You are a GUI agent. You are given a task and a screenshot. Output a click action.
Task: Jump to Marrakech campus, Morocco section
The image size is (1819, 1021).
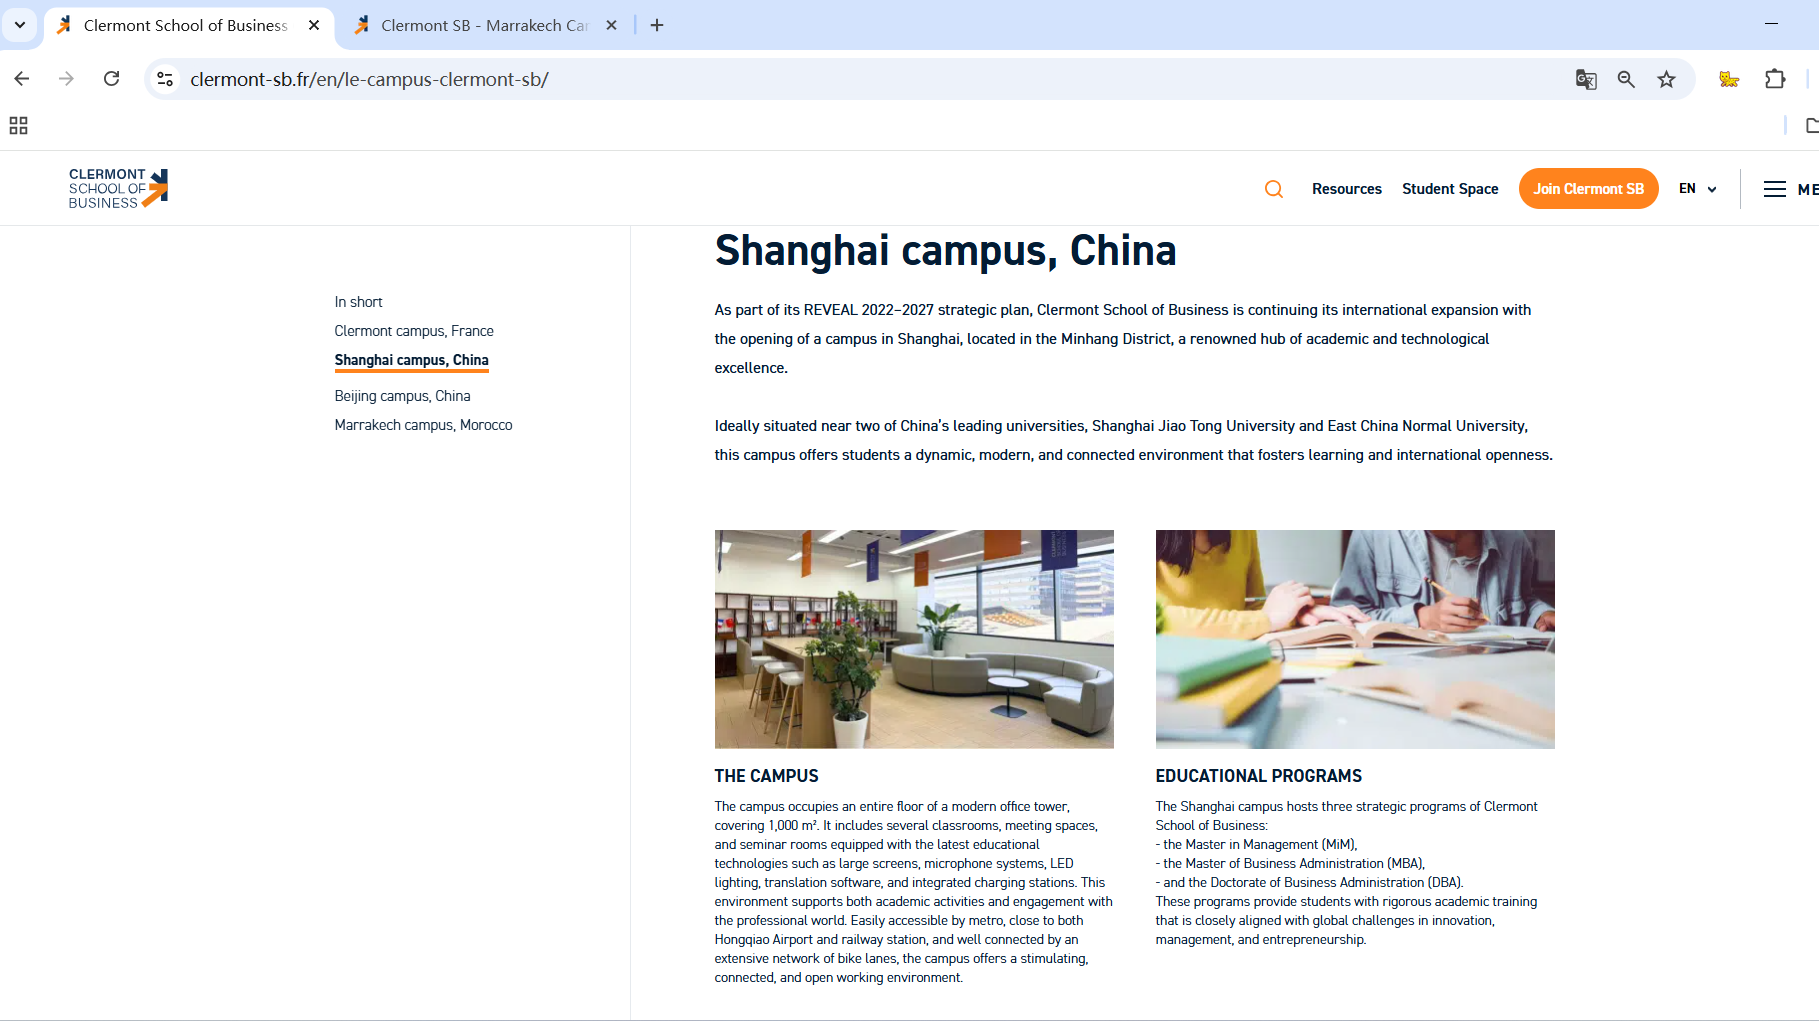click(423, 425)
